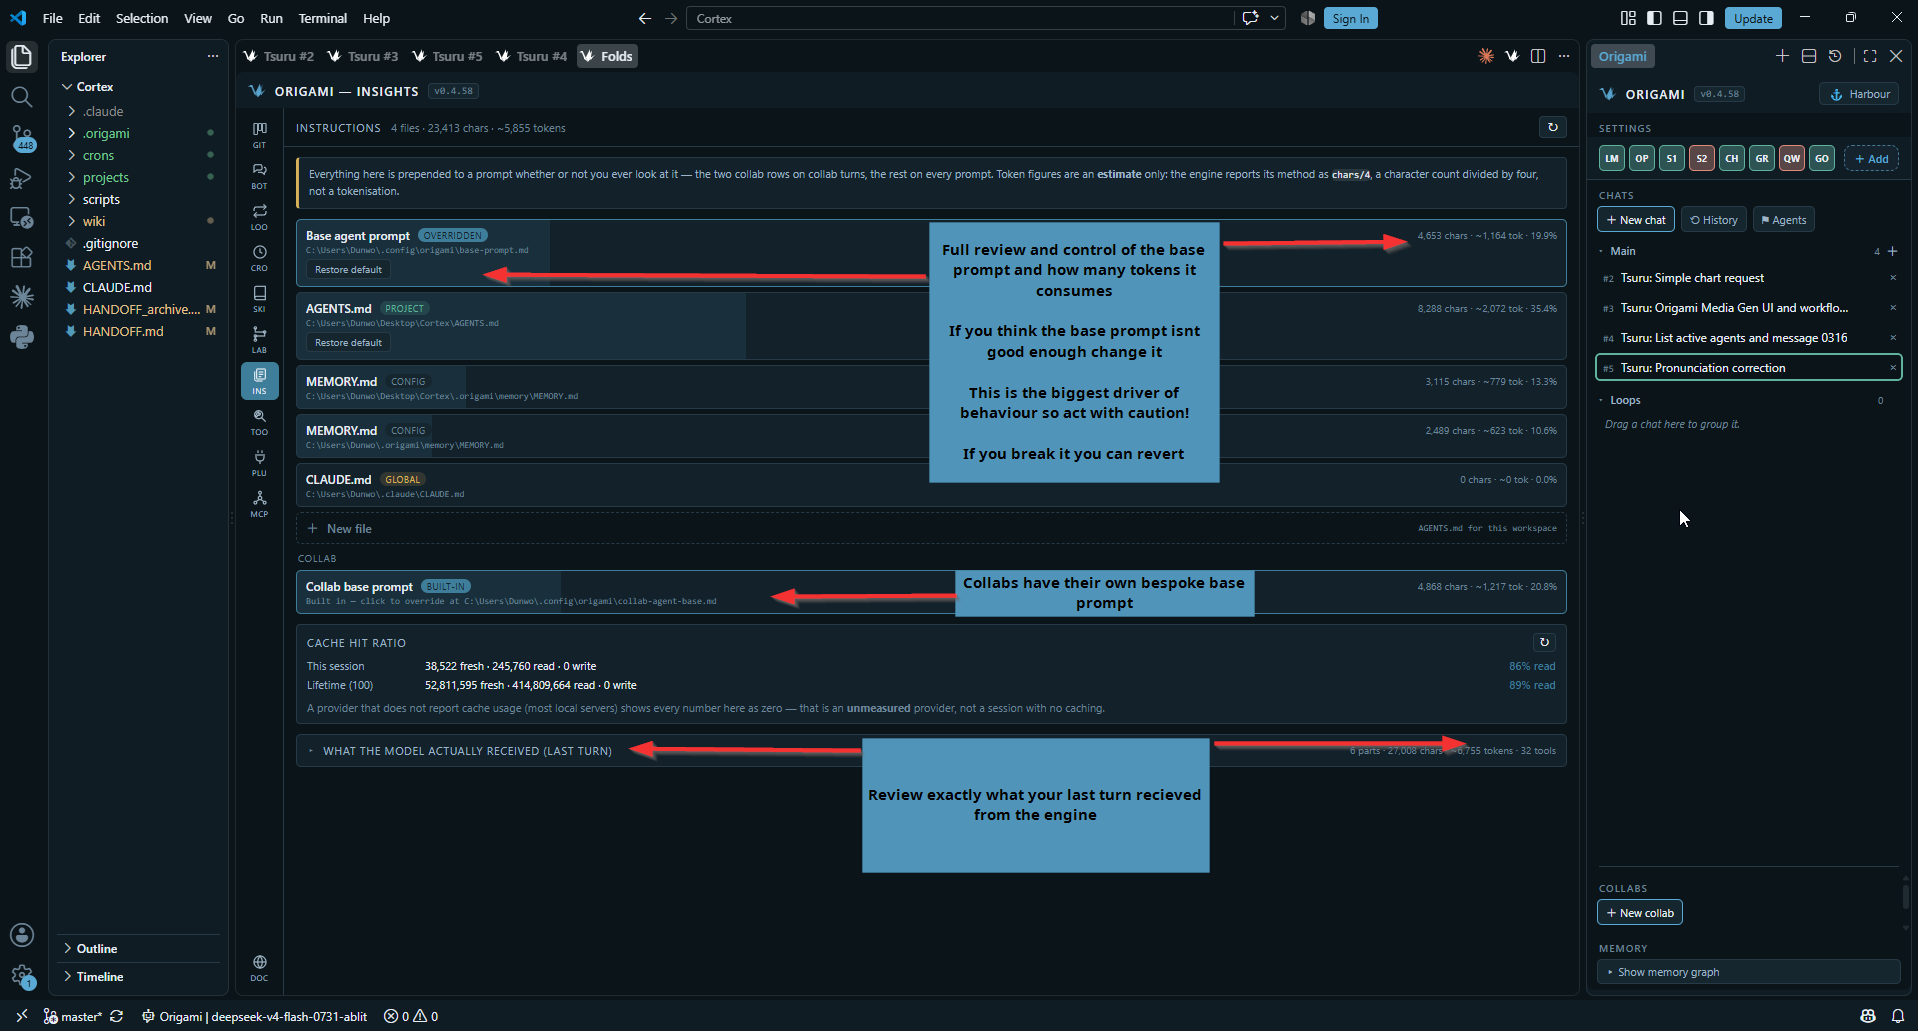Open the Python activity bar icon
Screen dimensions: 1918x1031
[x=21, y=337]
